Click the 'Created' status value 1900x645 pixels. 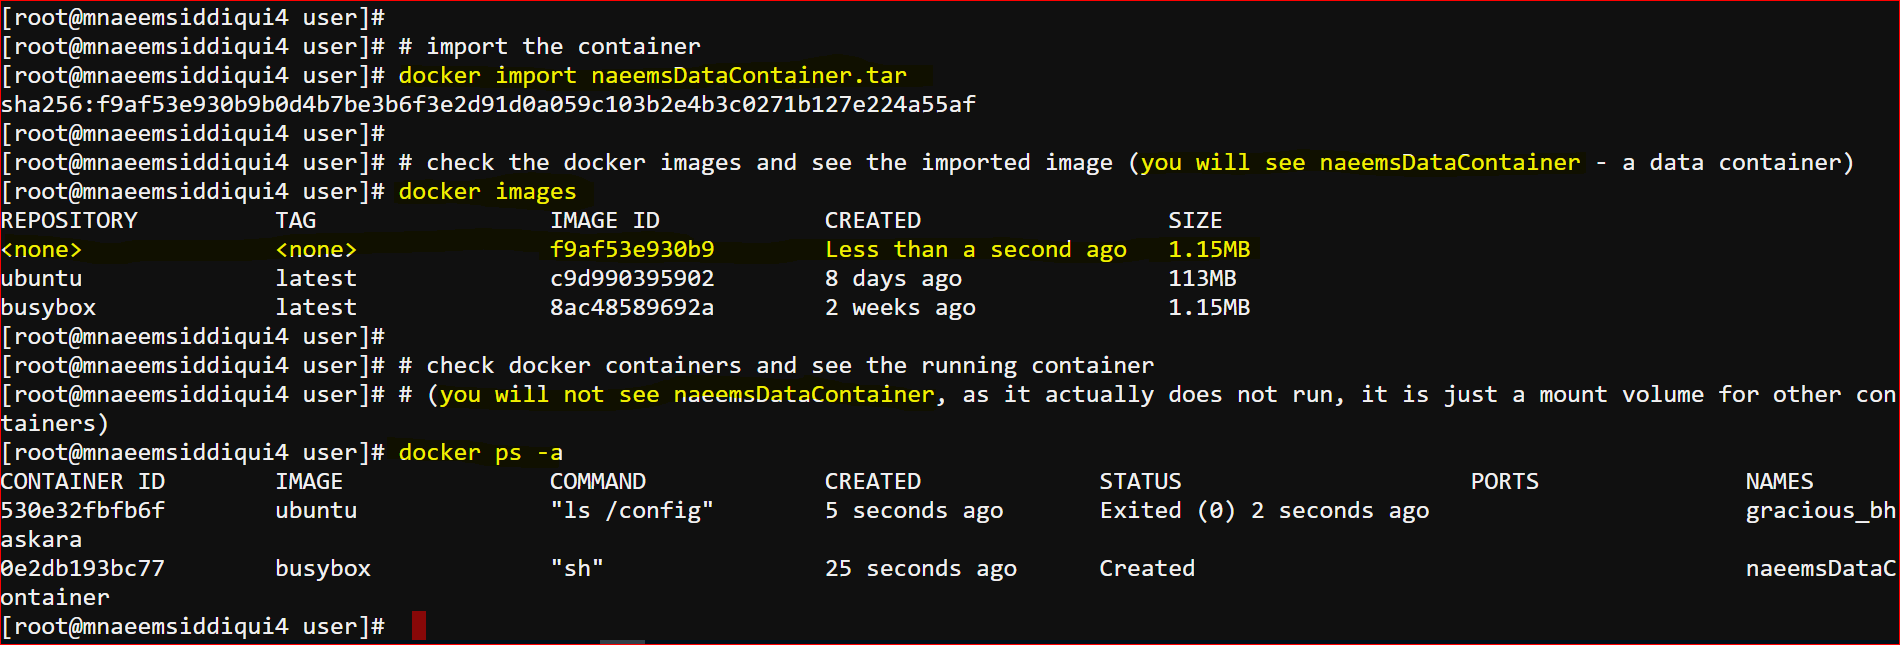click(x=1147, y=569)
